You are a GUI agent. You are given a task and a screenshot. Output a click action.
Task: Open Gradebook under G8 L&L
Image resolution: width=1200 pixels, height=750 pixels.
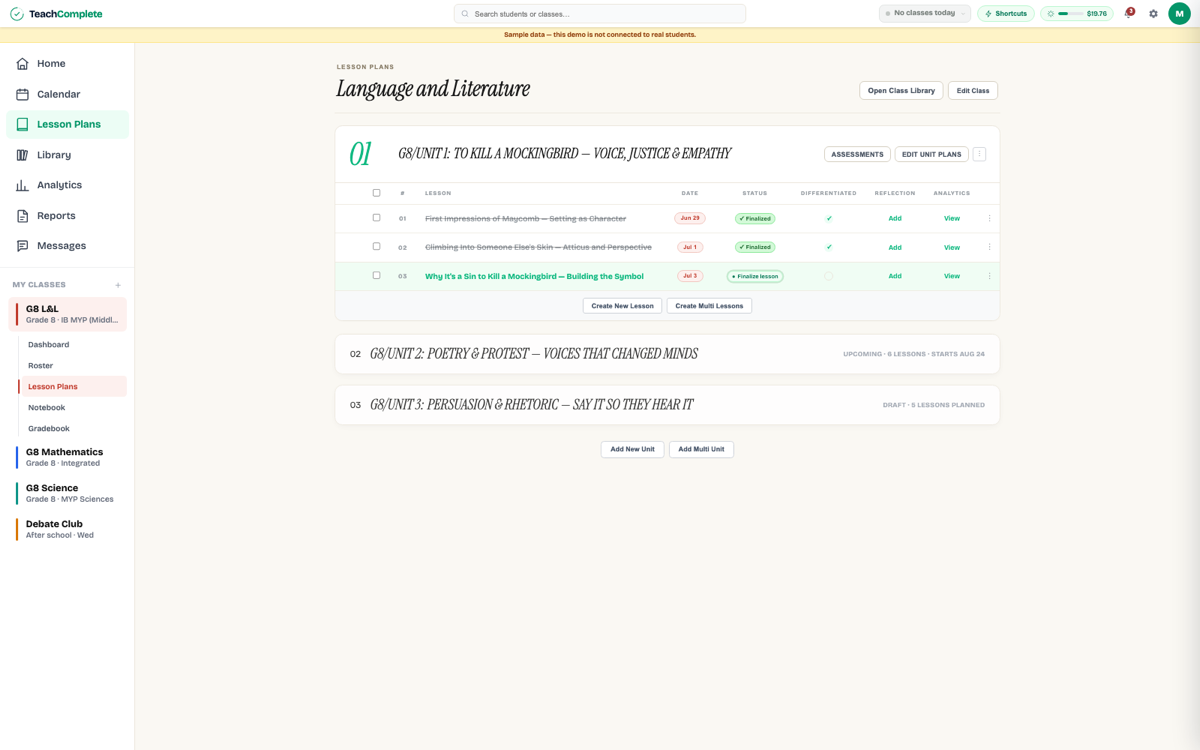(x=72, y=428)
